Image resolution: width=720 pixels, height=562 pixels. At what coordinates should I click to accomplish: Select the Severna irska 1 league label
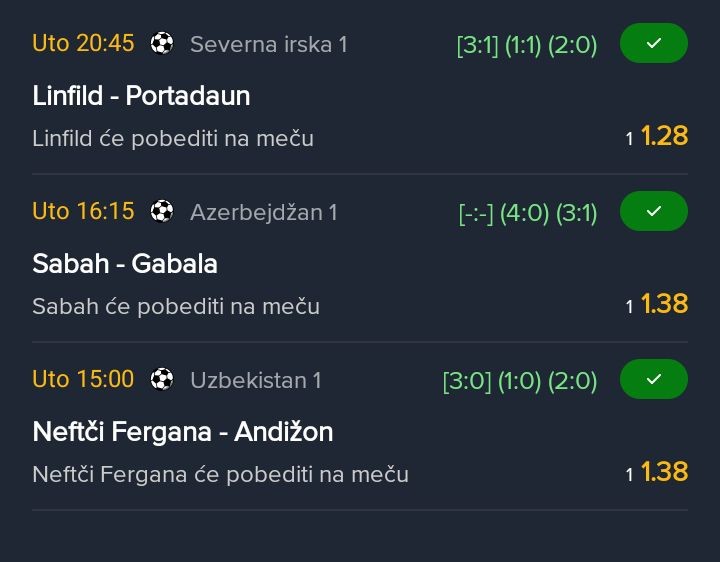pos(268,44)
